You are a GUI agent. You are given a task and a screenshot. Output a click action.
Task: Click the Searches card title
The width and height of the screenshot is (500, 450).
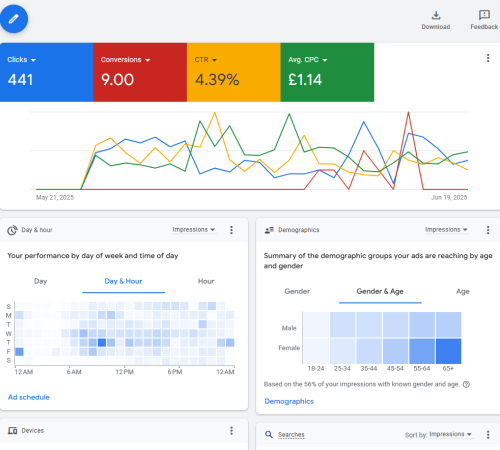[x=291, y=434]
